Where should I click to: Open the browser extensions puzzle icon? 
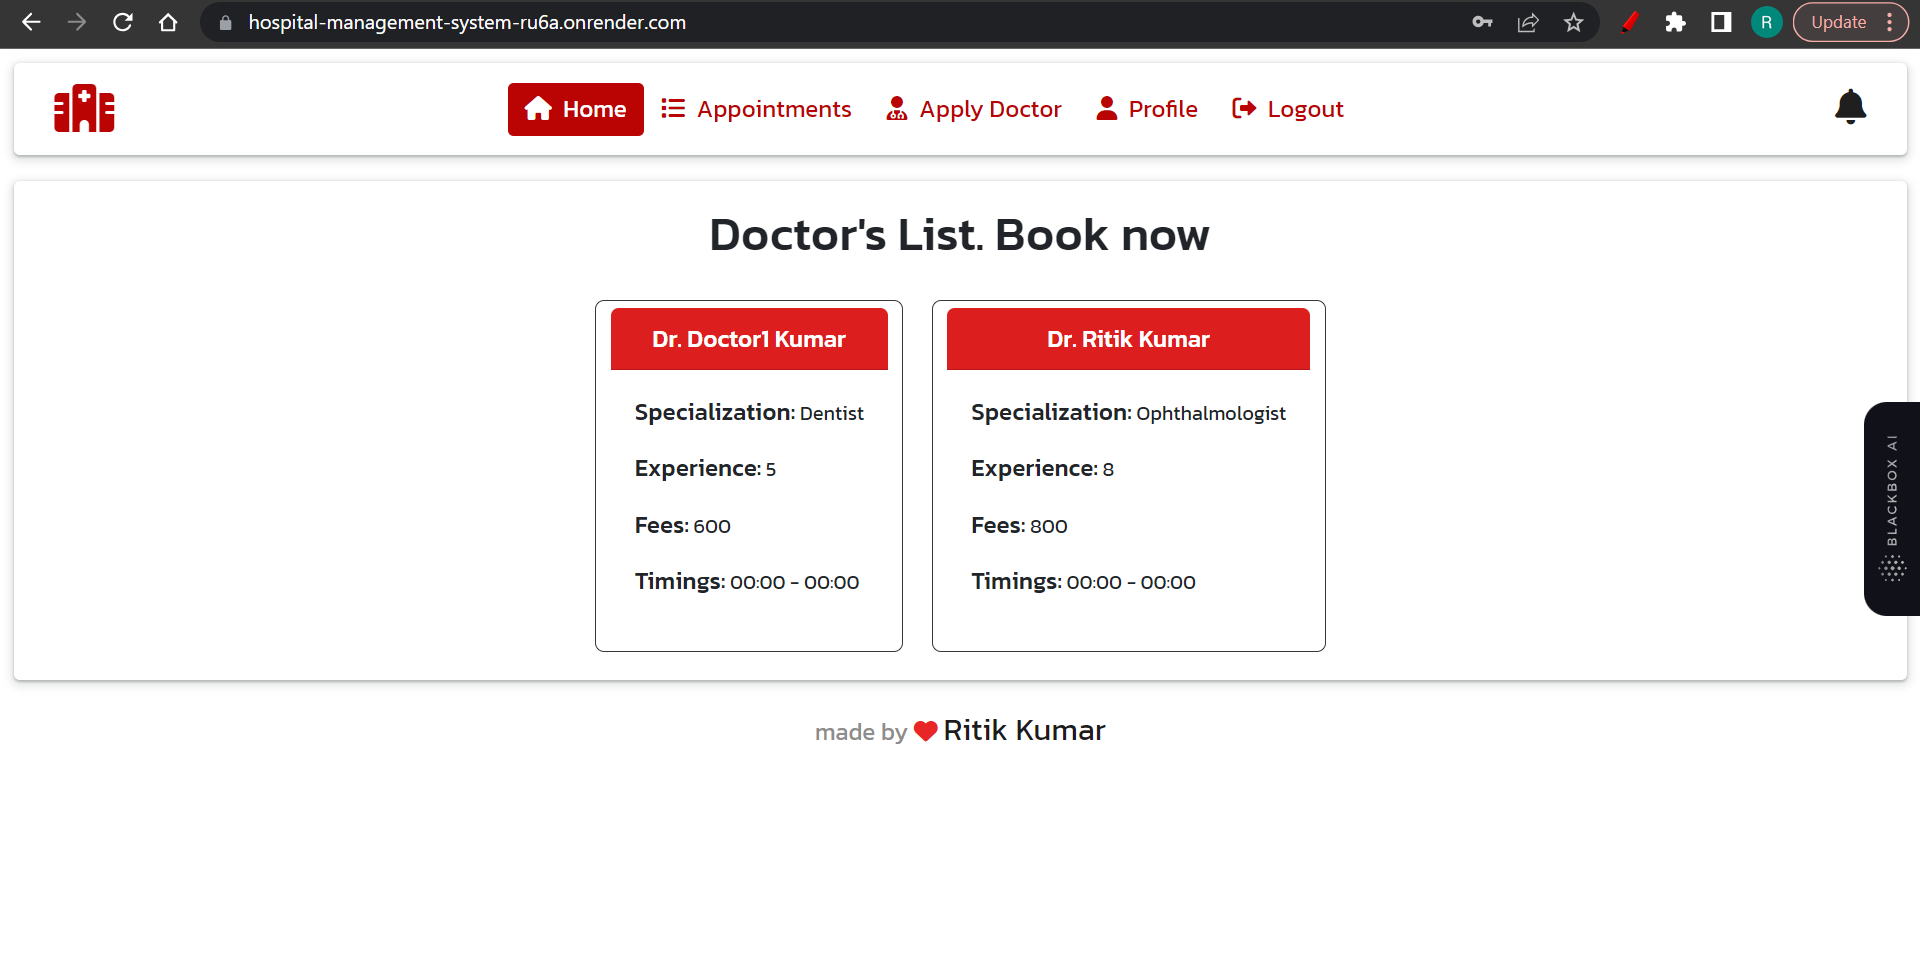pyautogui.click(x=1675, y=22)
